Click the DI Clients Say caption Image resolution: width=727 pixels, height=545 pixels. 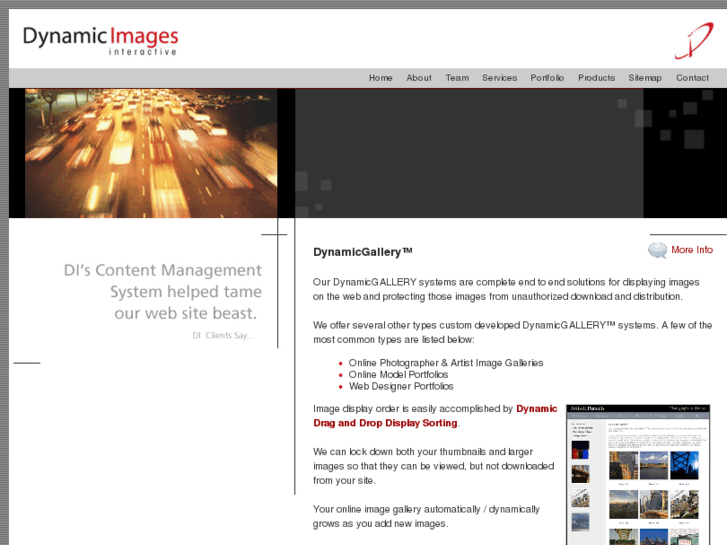point(223,335)
